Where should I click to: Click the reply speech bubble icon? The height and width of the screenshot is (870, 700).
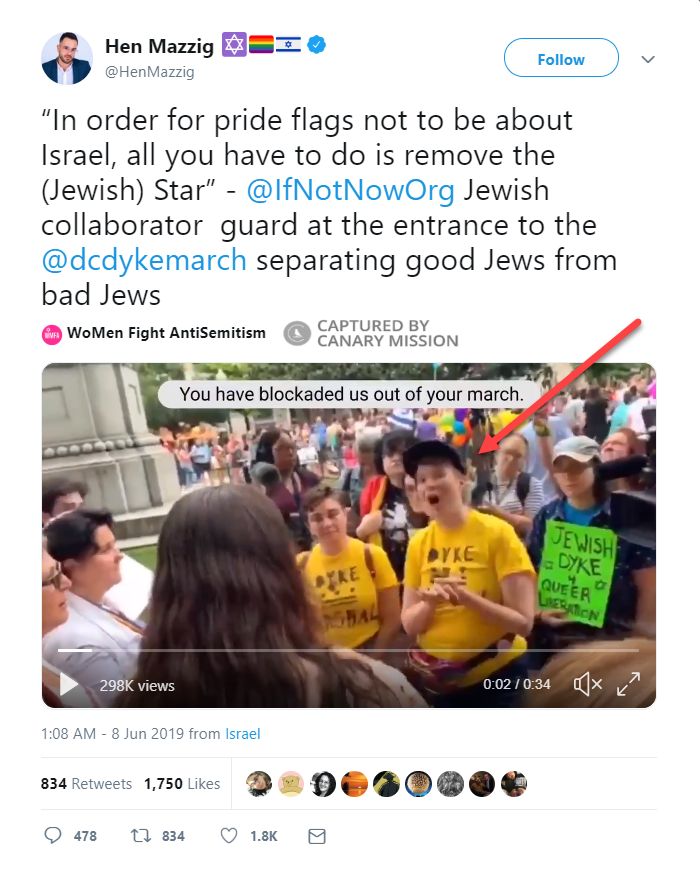[53, 835]
